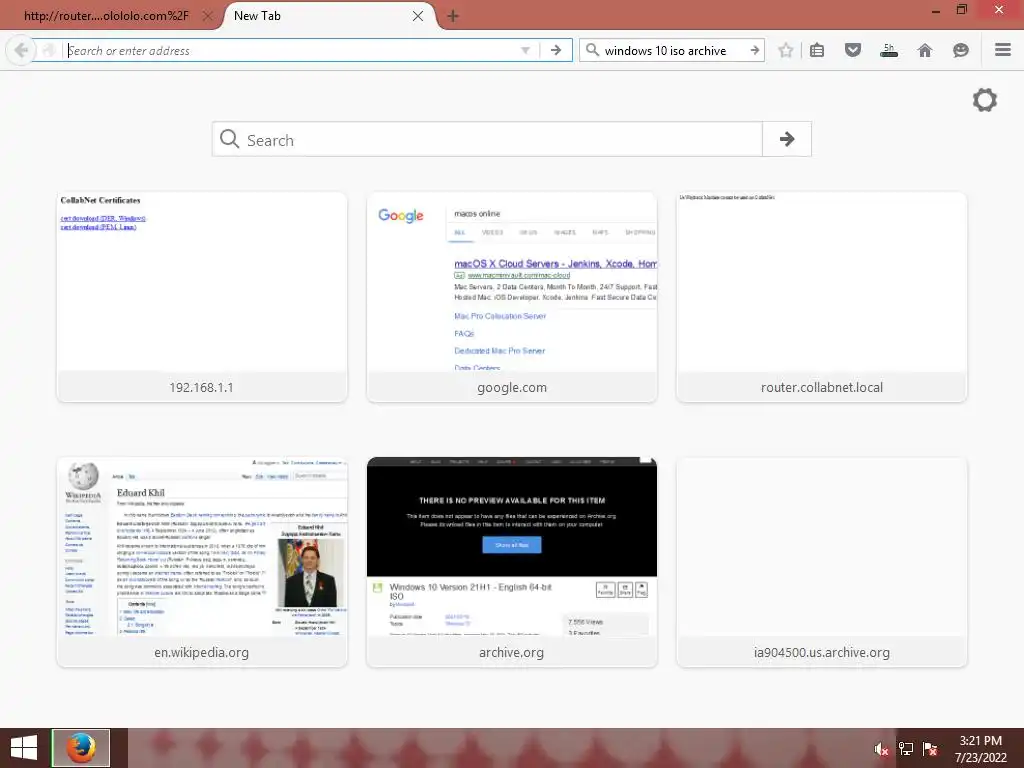The height and width of the screenshot is (768, 1024).
Task: Submit the central search arrow button
Action: pos(787,139)
